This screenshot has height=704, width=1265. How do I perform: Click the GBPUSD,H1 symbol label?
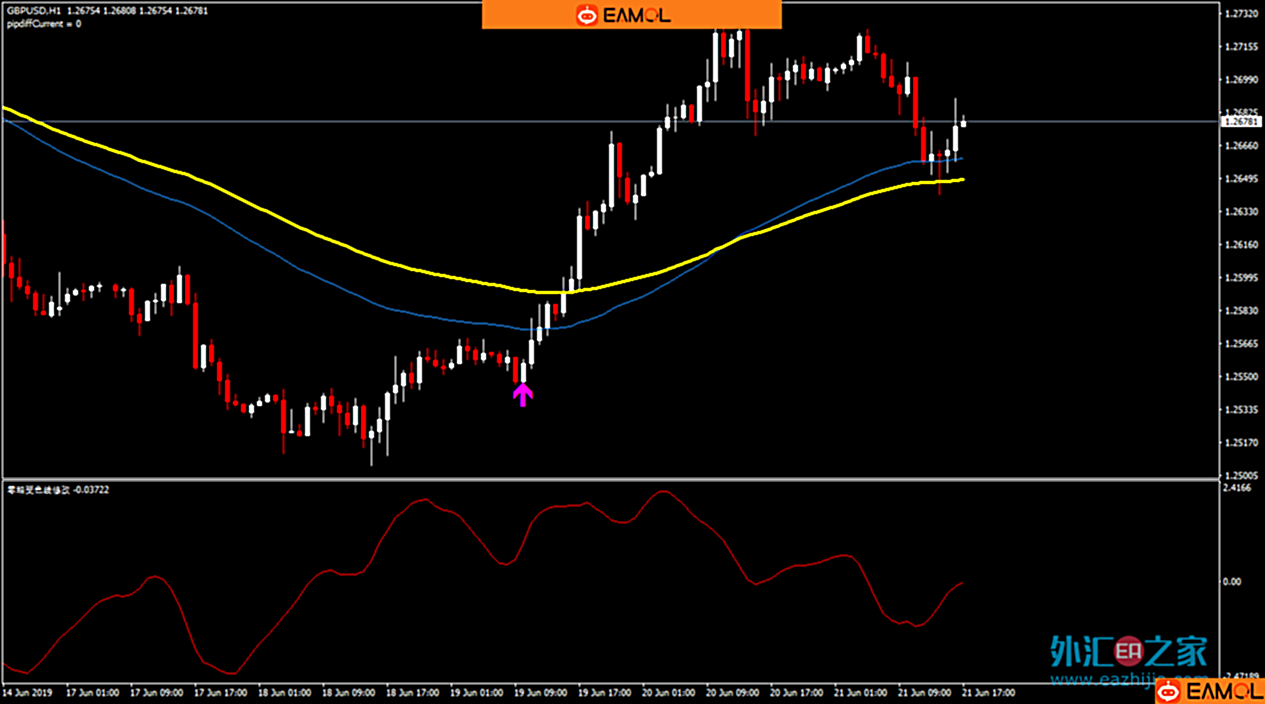coord(33,11)
